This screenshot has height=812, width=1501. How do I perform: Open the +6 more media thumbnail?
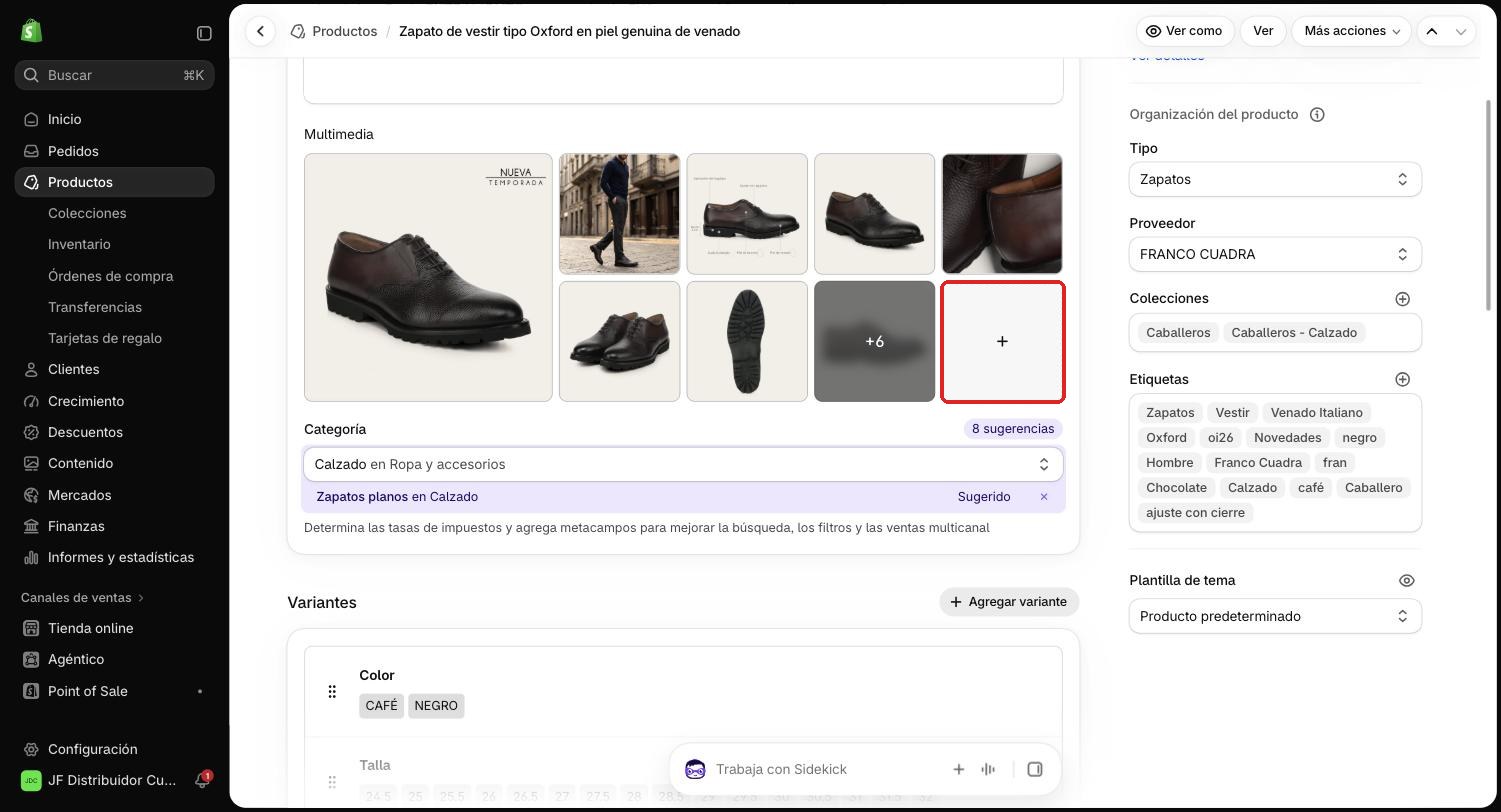(x=875, y=342)
